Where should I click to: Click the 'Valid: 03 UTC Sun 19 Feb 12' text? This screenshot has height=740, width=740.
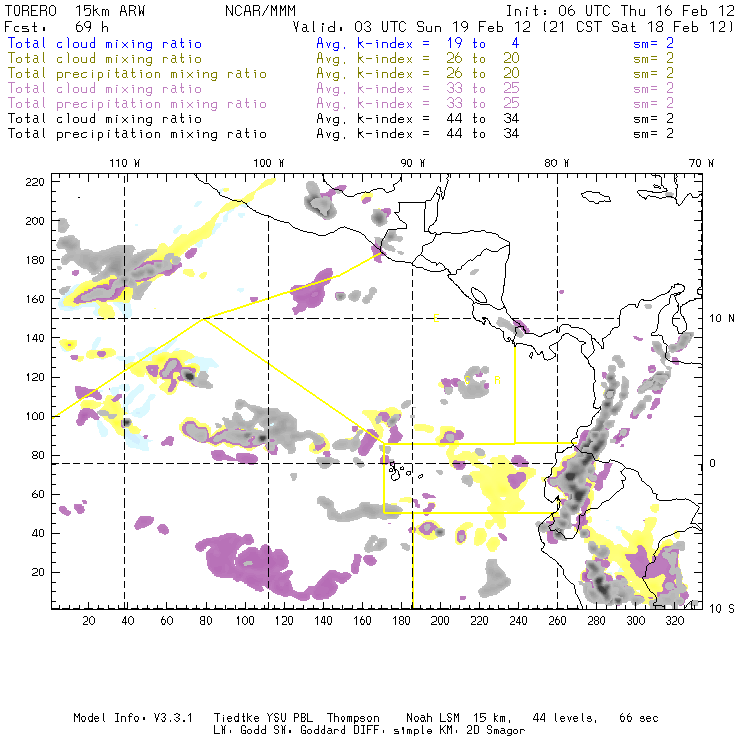412,27
